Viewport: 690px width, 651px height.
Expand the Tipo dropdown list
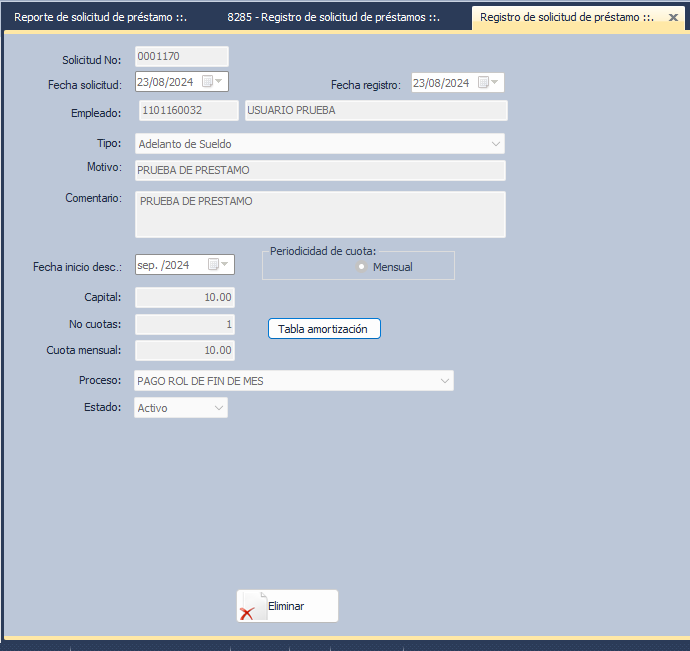tap(496, 144)
